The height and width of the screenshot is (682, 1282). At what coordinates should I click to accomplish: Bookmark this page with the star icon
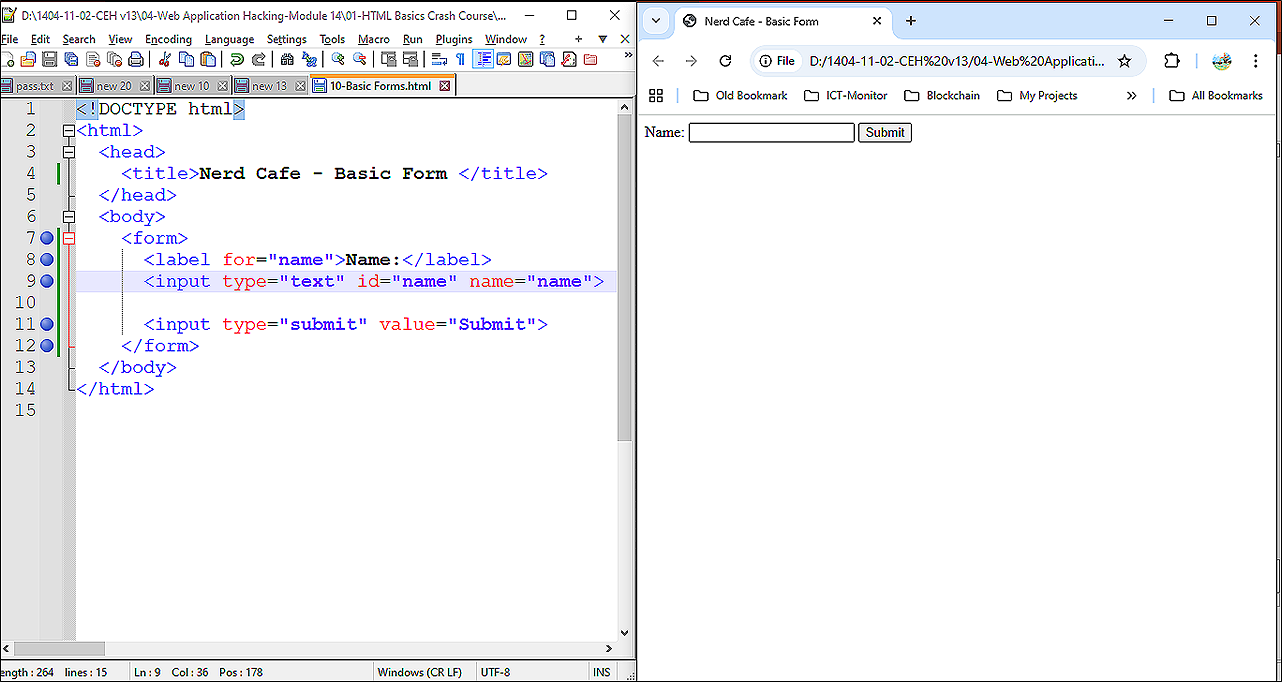(x=1124, y=61)
